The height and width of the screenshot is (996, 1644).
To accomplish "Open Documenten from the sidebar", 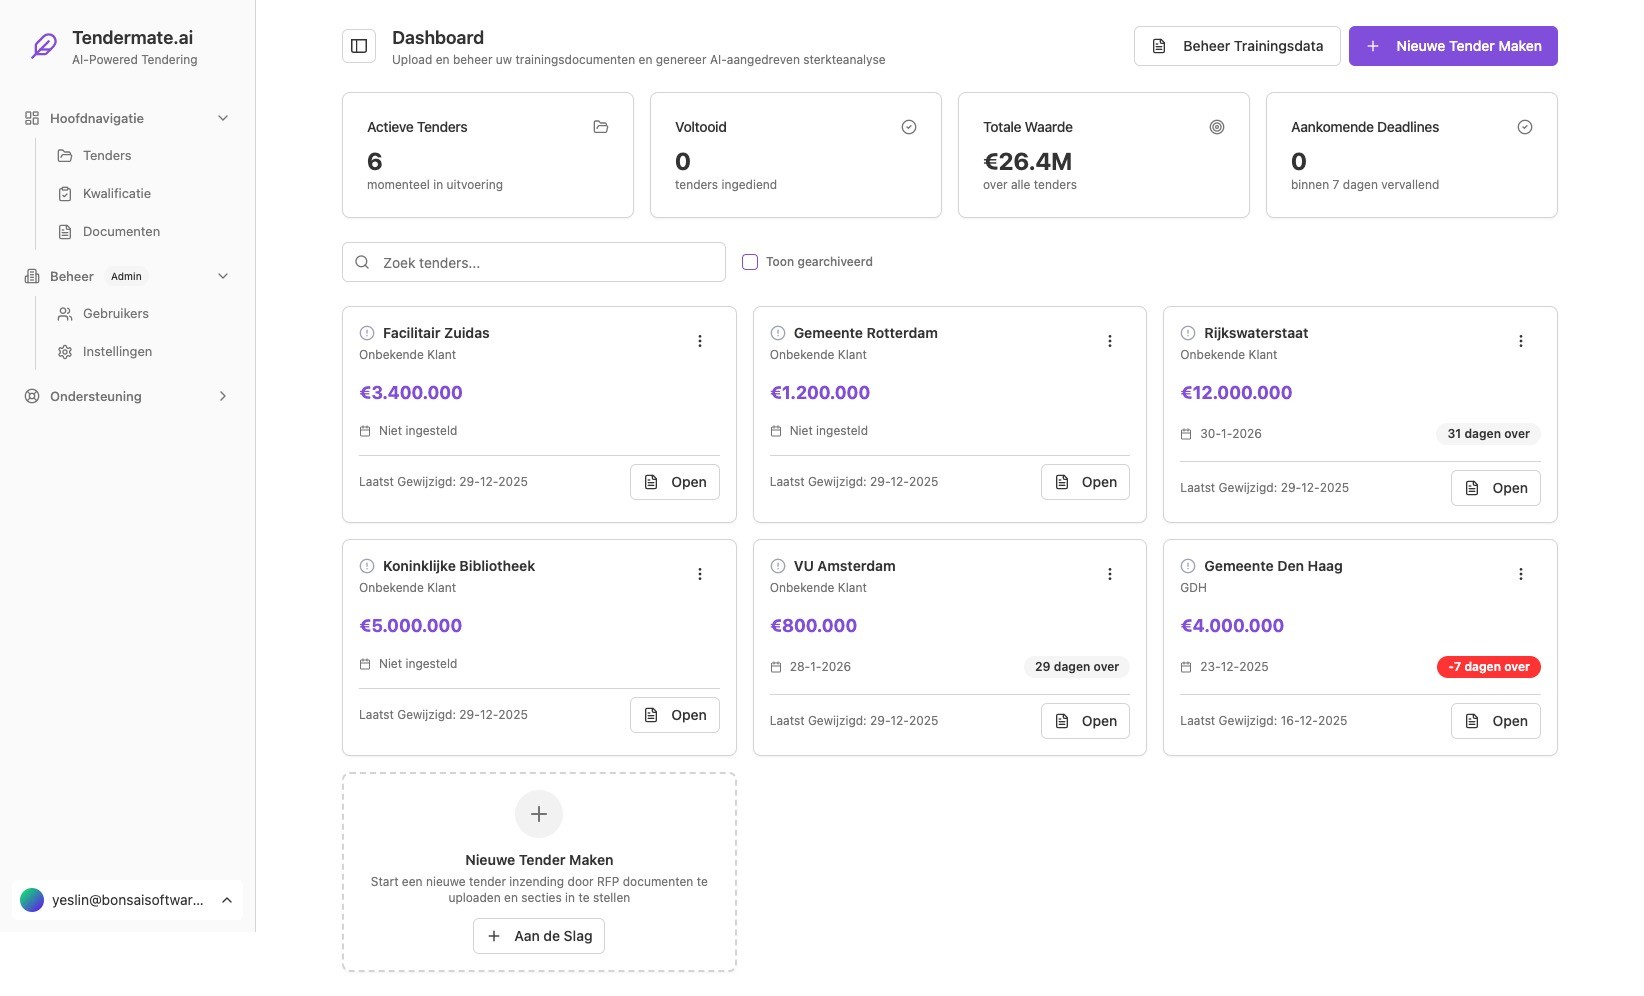I will (121, 231).
